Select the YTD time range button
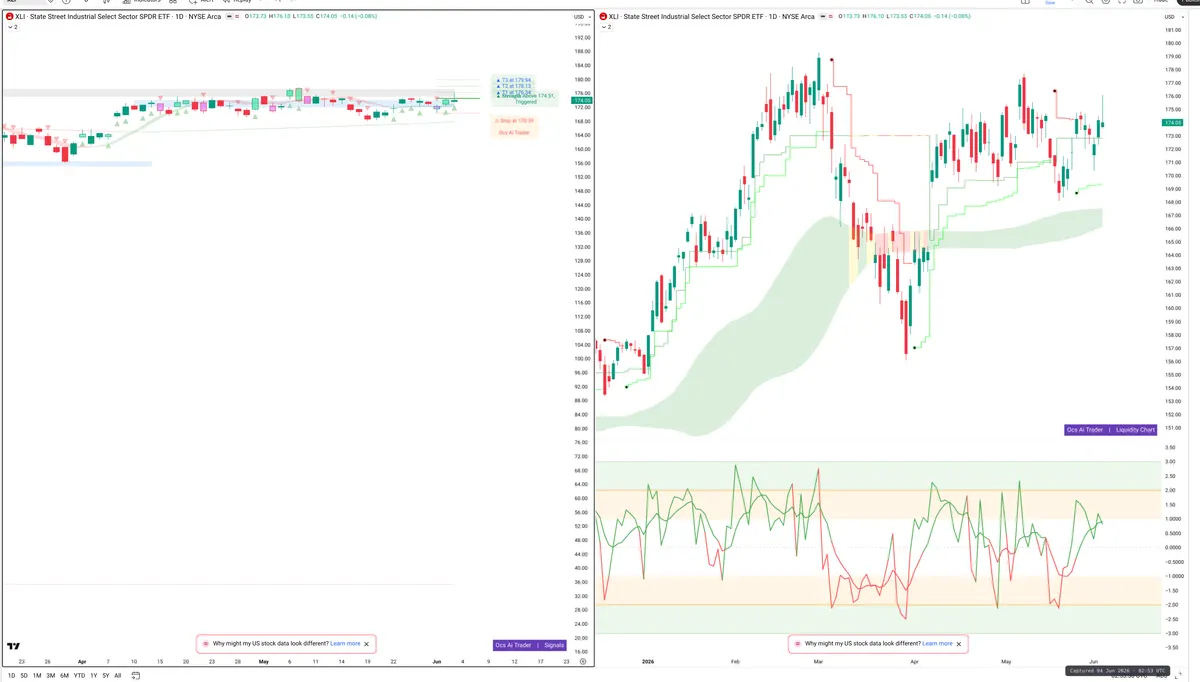1200x682 pixels. [x=79, y=676]
